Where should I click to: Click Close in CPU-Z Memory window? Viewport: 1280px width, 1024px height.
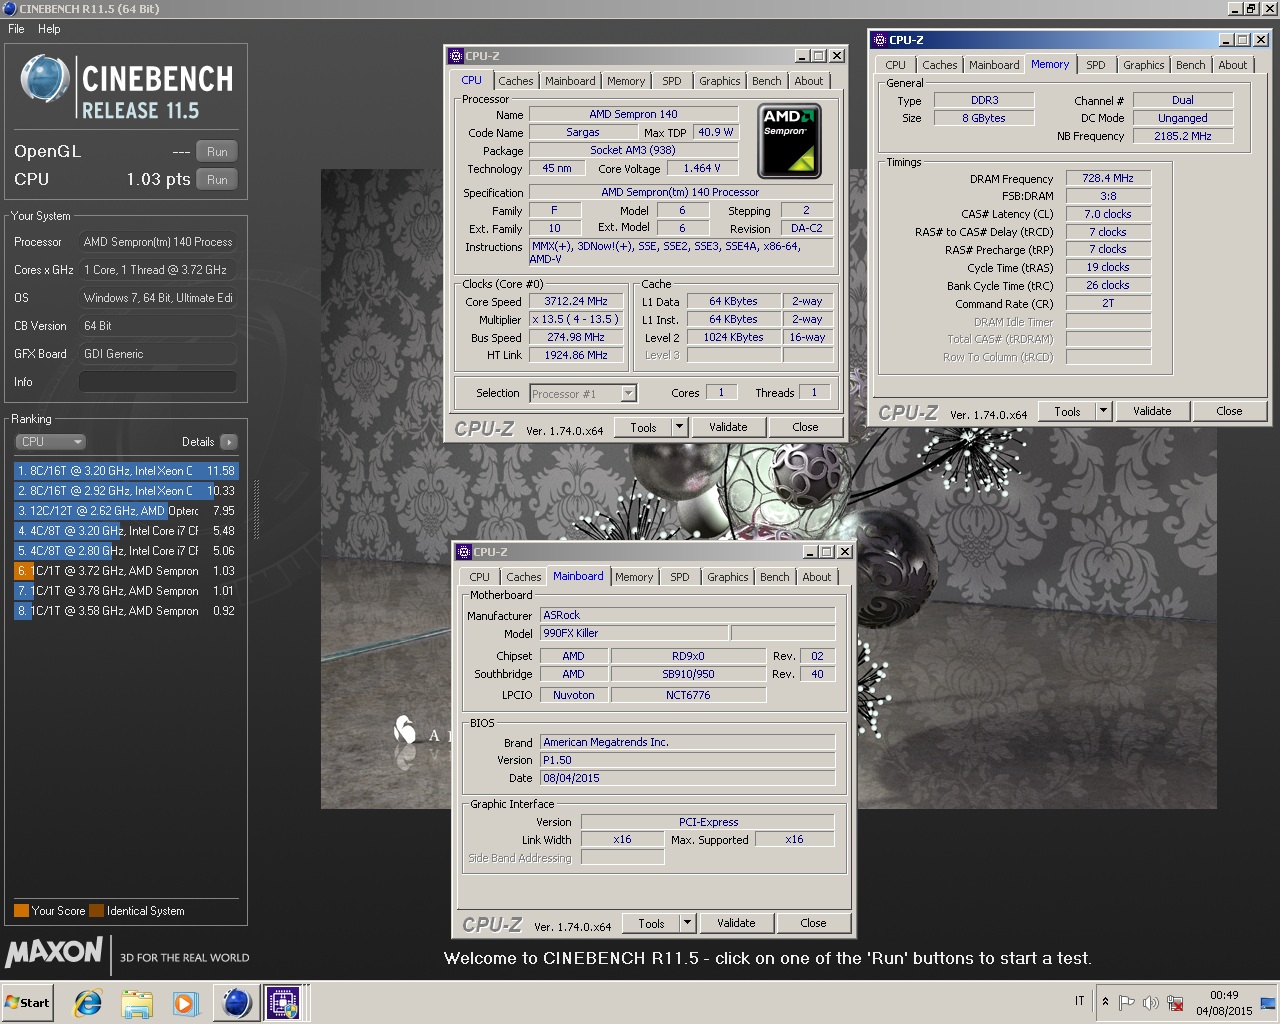pos(1229,411)
